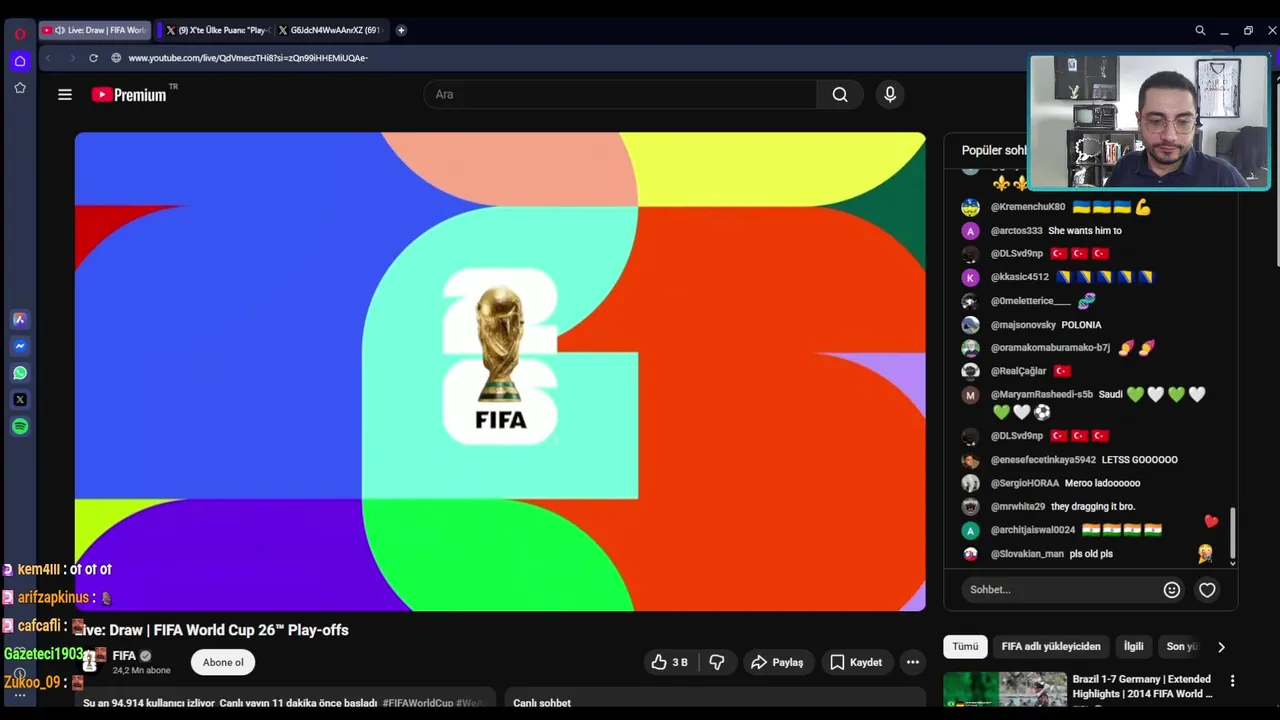Go back with the browser back arrow

point(48,58)
